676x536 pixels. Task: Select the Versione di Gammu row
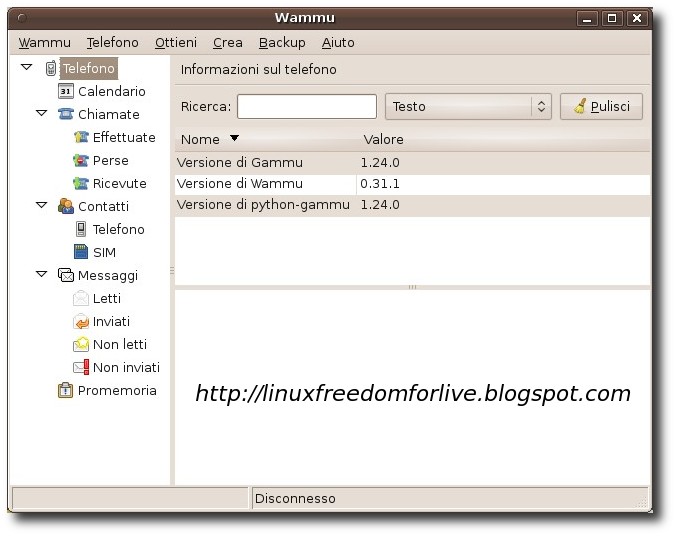[413, 163]
